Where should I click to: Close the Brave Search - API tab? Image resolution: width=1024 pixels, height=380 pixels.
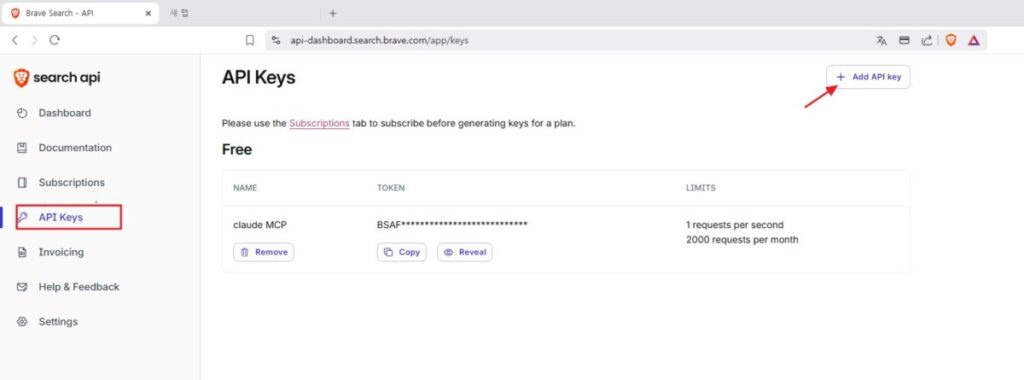[x=148, y=13]
